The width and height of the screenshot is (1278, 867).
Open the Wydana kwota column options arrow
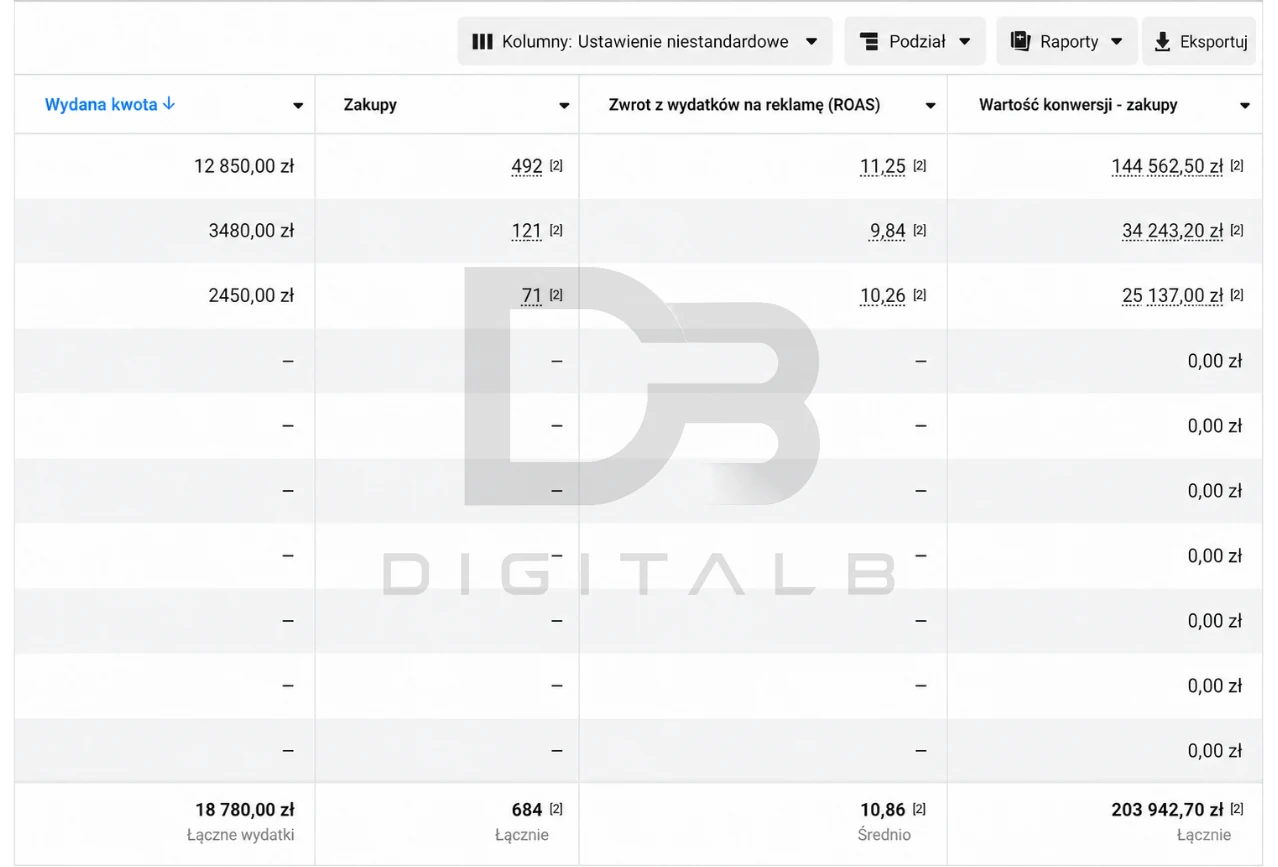tap(298, 106)
